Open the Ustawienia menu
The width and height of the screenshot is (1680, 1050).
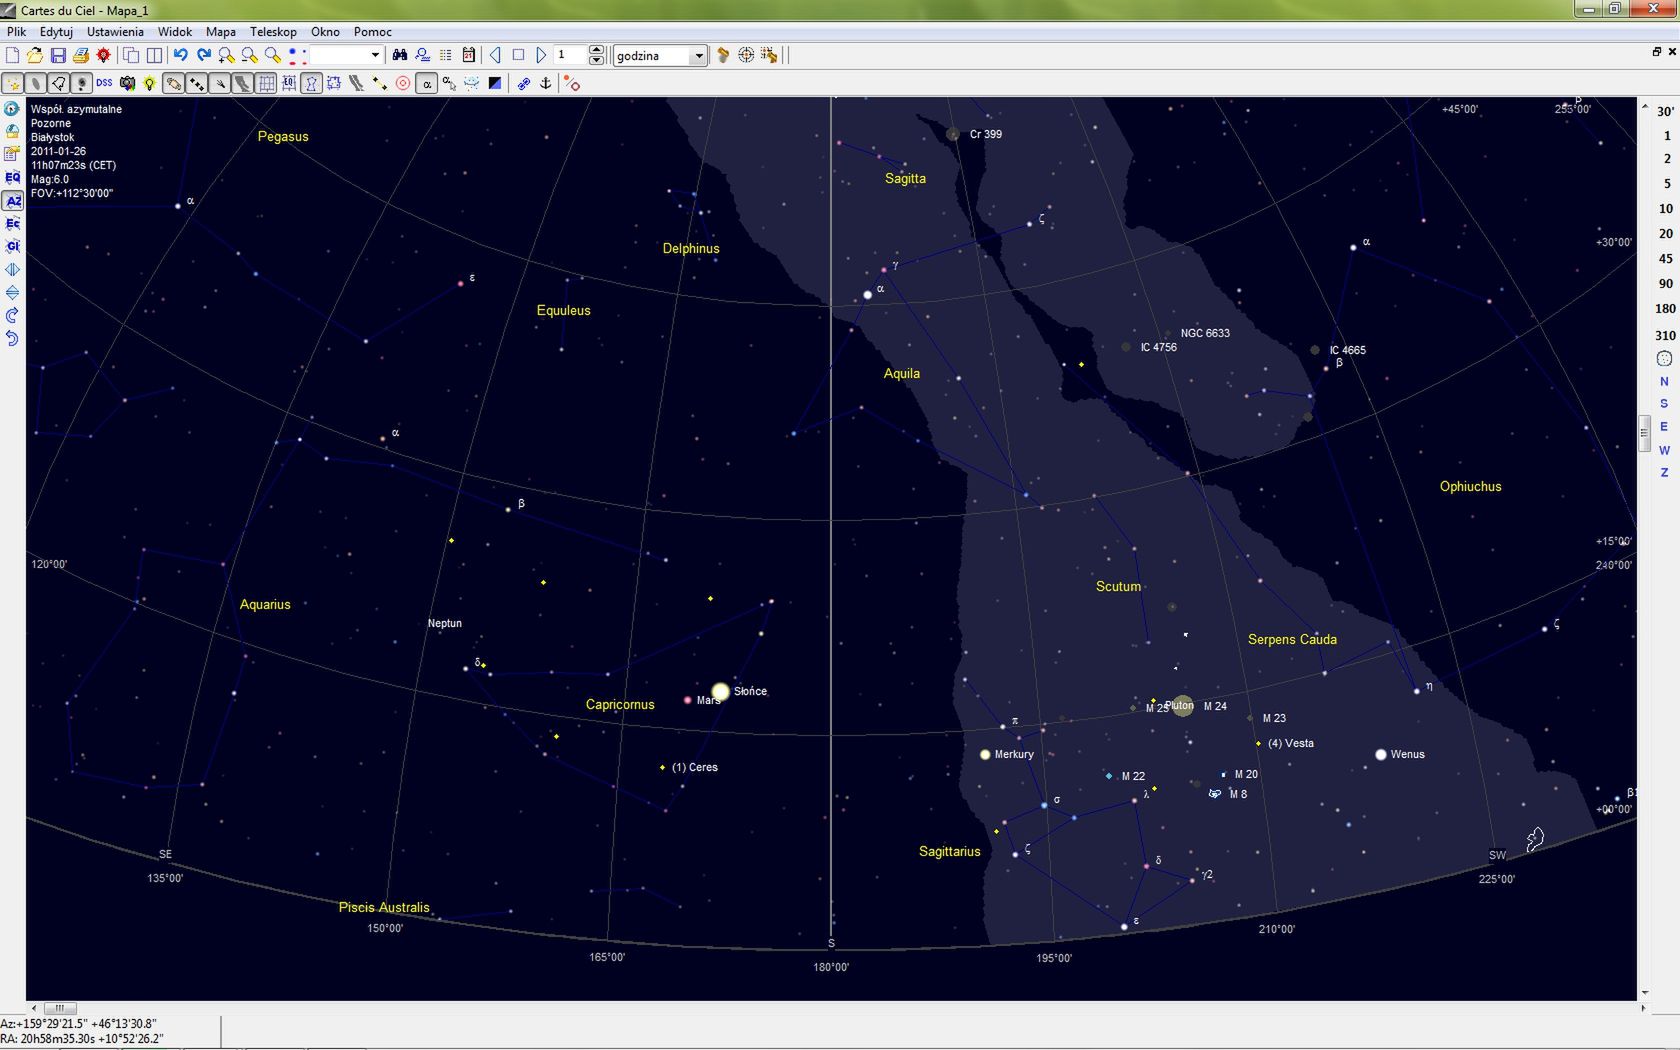pyautogui.click(x=114, y=31)
